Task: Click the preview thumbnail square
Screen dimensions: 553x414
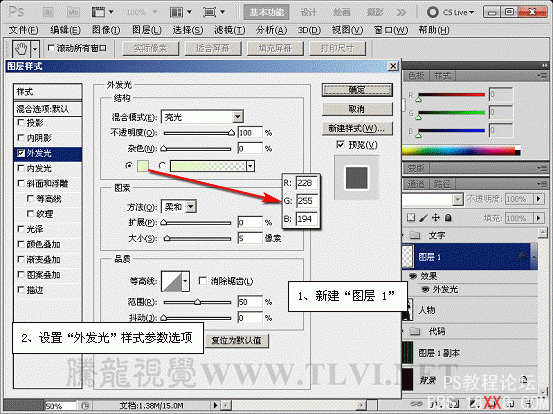Action: [357, 178]
